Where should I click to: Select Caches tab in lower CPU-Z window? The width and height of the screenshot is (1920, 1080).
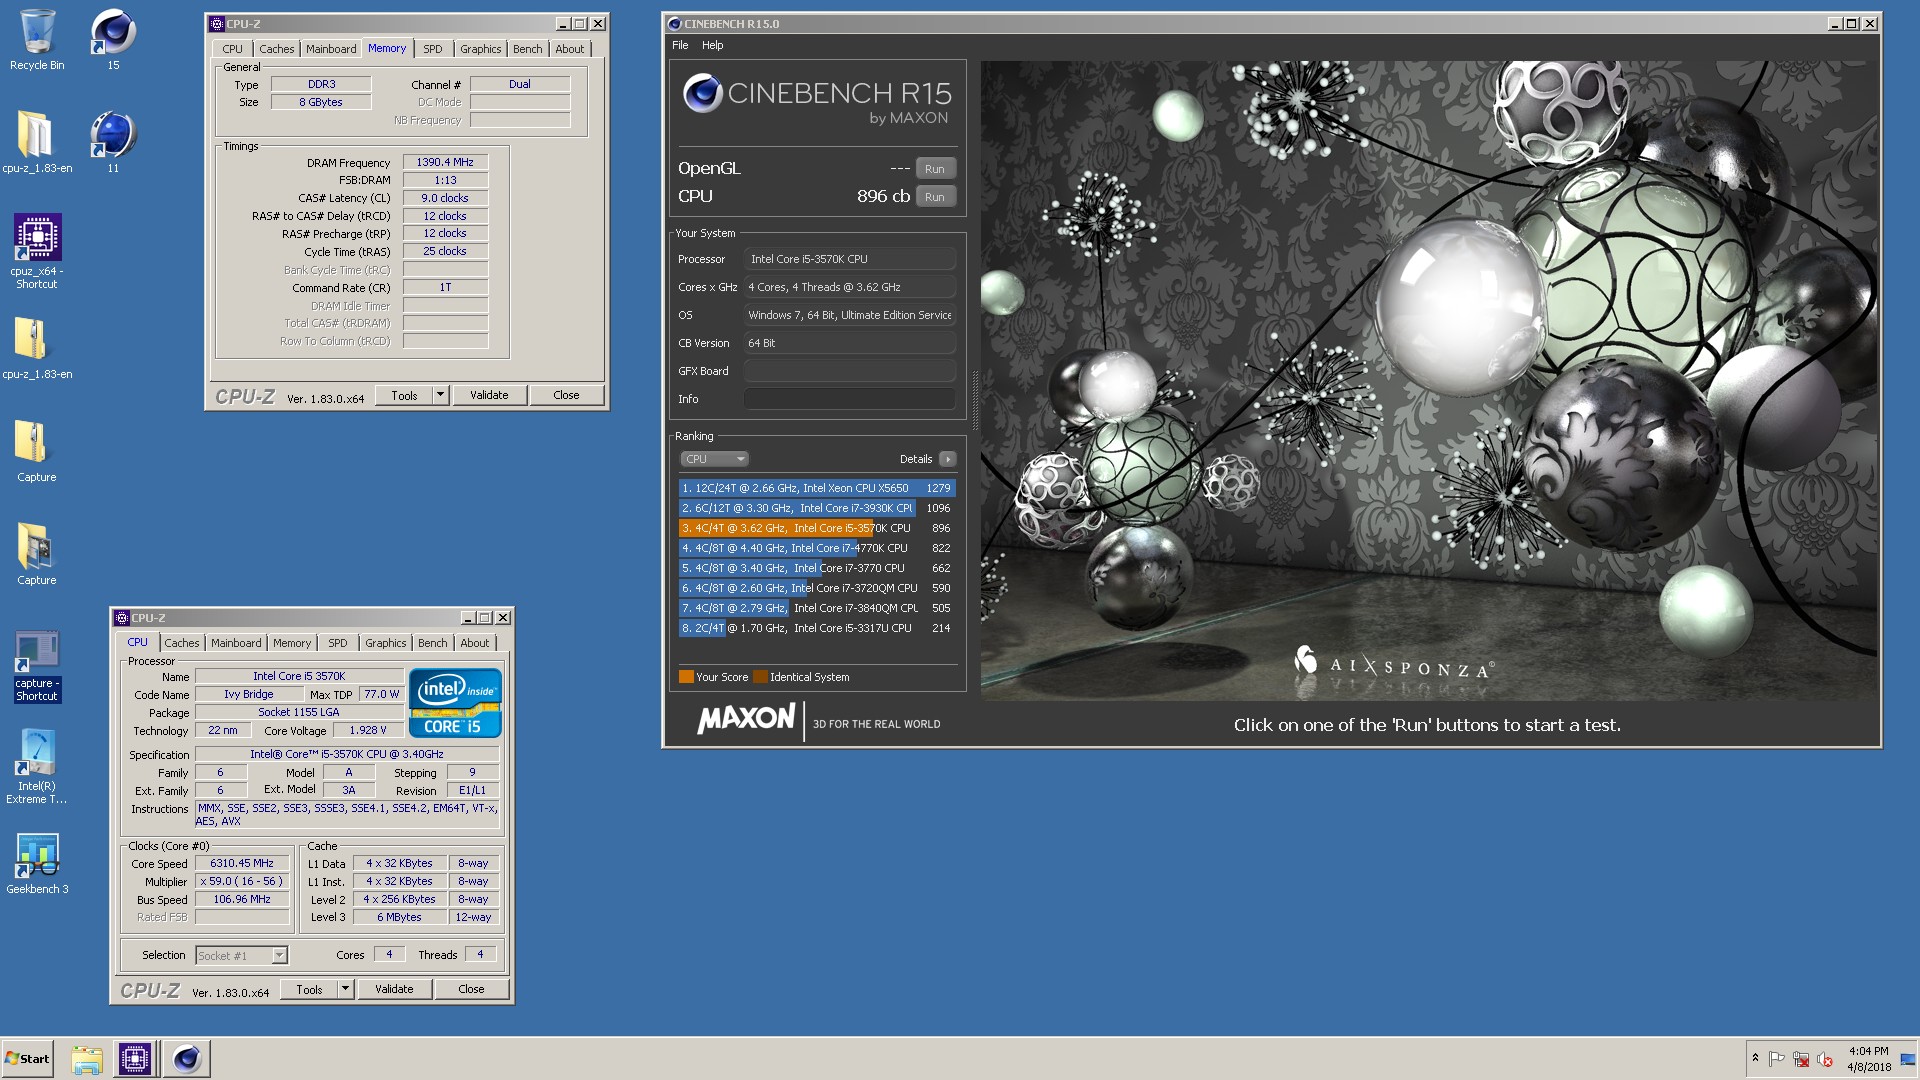point(182,643)
